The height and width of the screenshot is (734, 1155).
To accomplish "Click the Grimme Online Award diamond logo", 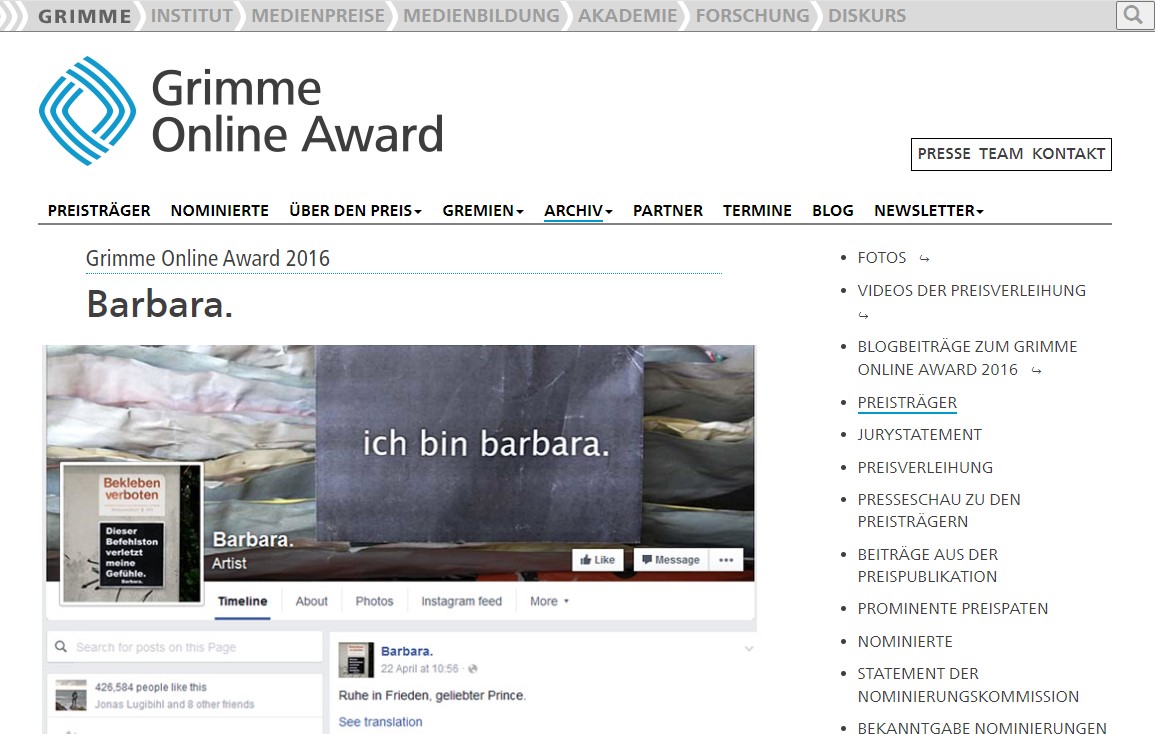I will click(x=88, y=111).
